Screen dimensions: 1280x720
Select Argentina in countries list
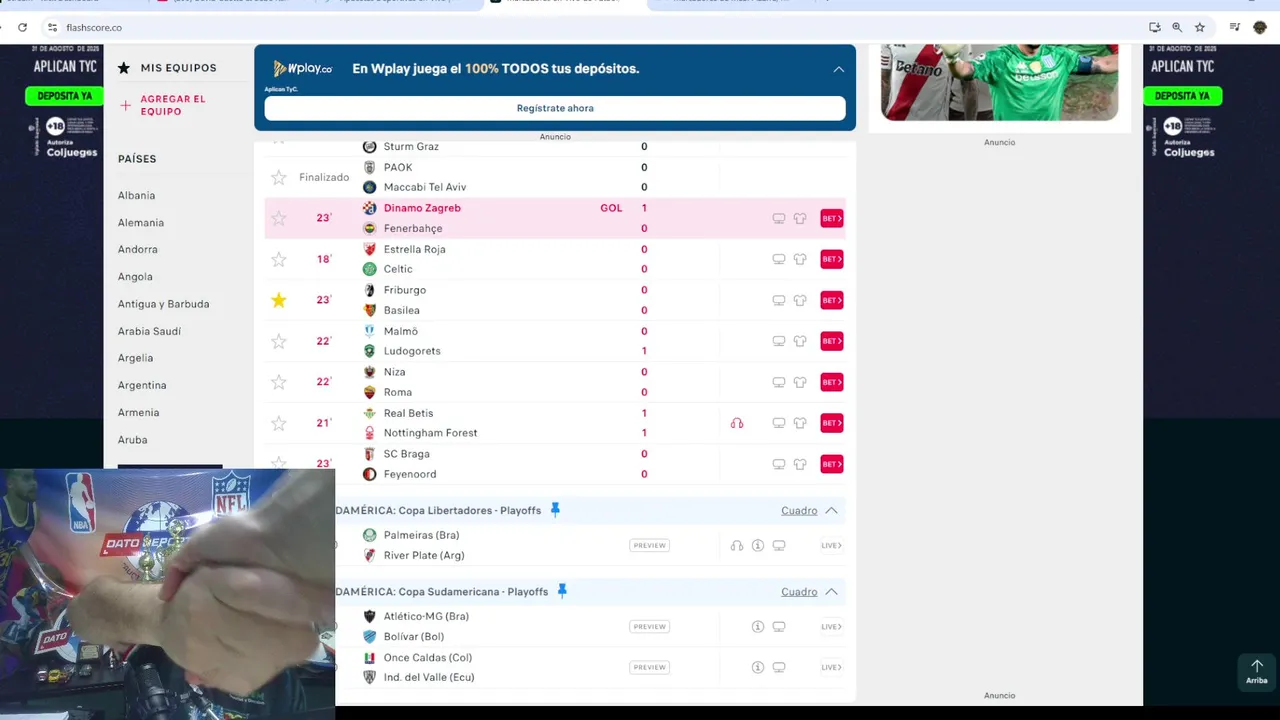(x=142, y=385)
